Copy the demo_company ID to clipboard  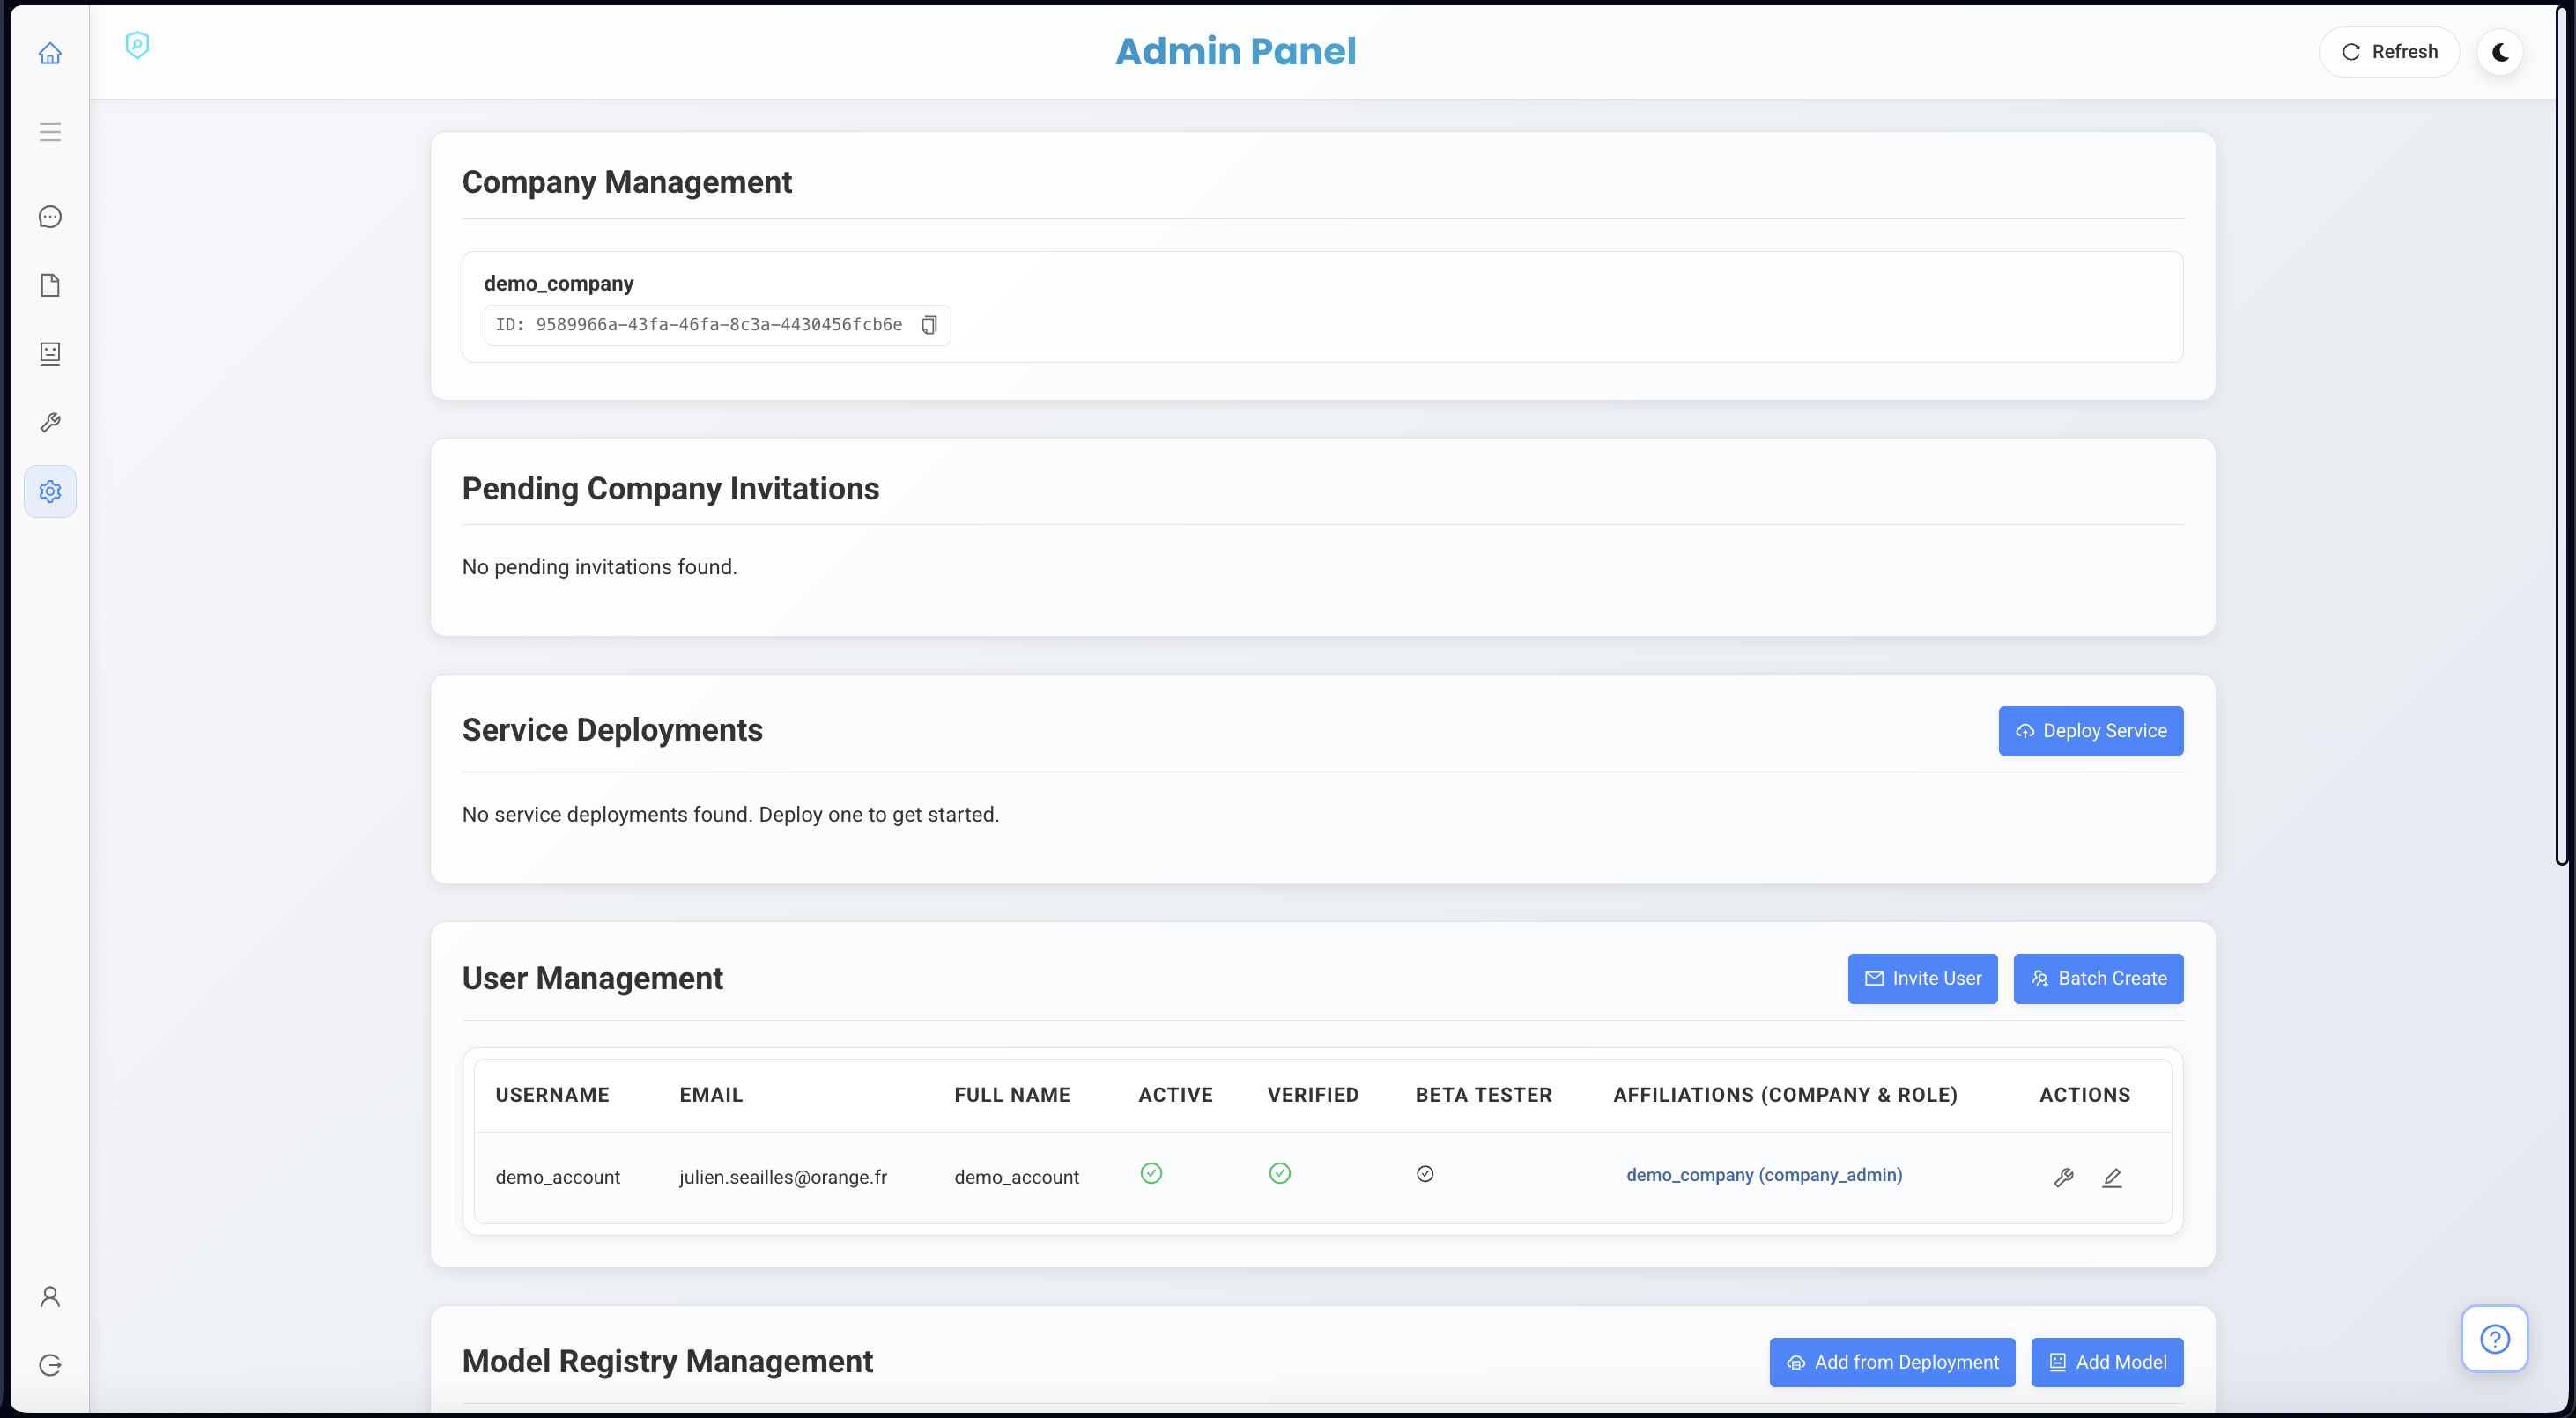929,325
